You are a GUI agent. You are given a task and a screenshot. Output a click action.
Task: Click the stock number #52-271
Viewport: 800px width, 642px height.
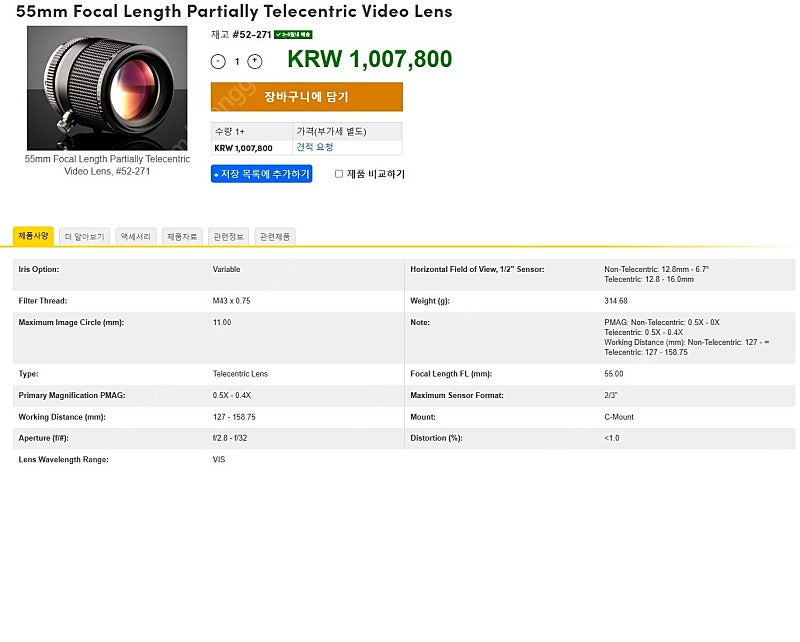pos(251,34)
